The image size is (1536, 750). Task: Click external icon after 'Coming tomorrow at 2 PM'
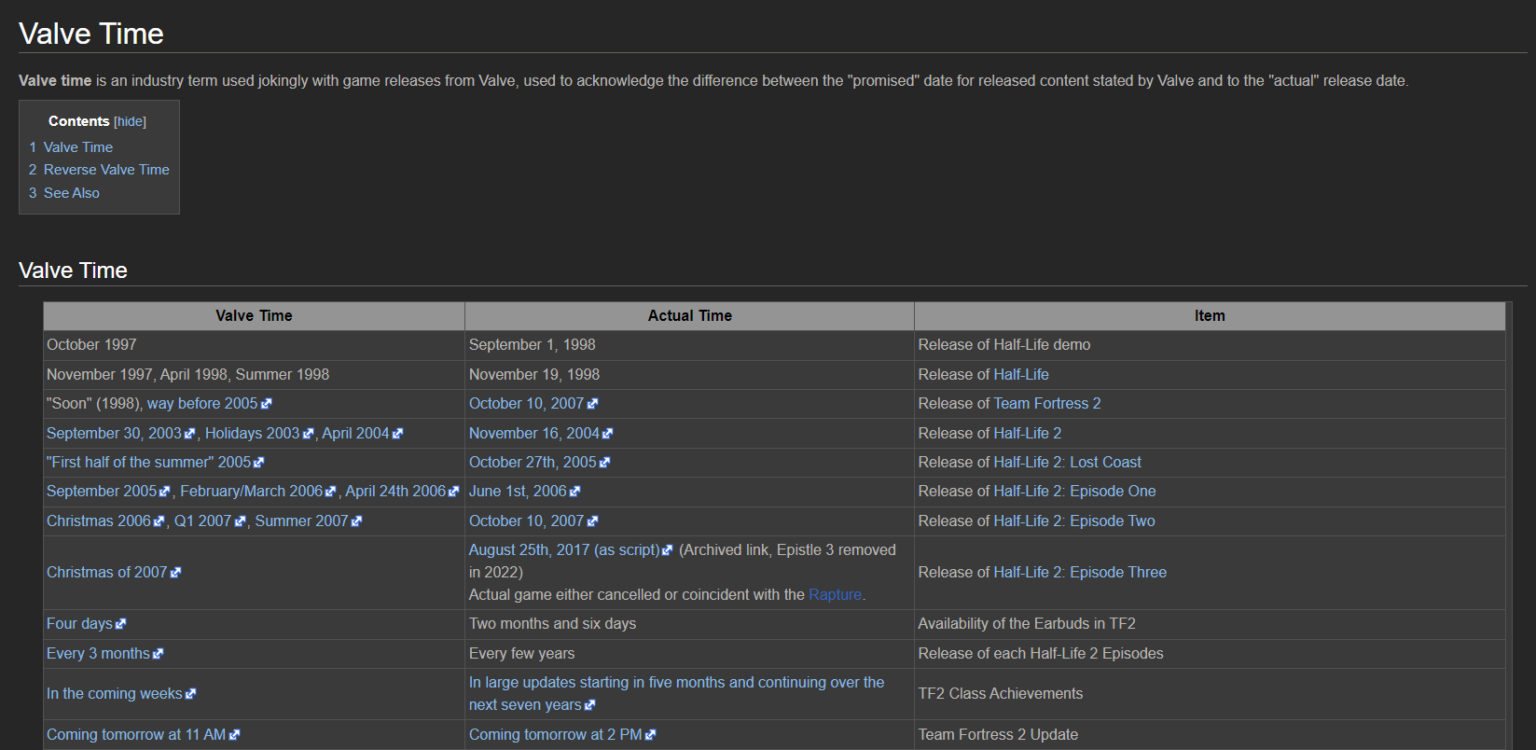pos(651,735)
